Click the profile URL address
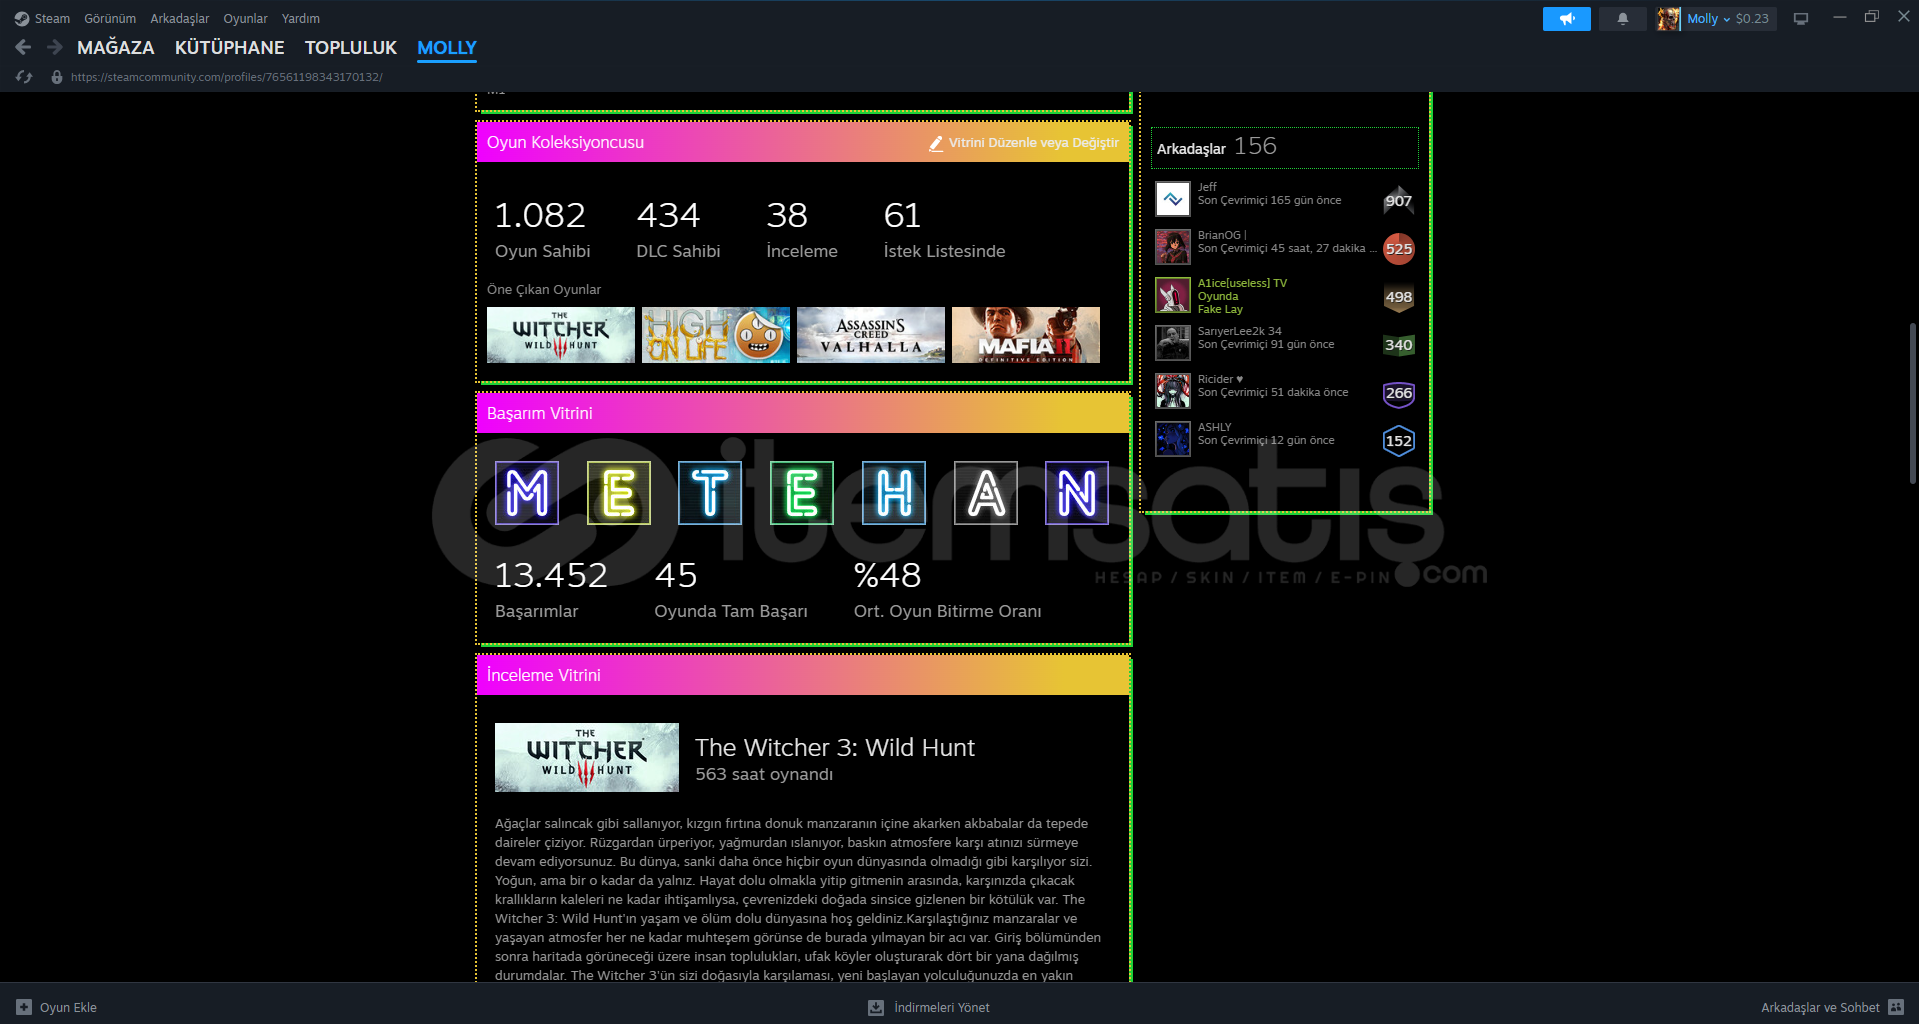The image size is (1919, 1024). [226, 77]
